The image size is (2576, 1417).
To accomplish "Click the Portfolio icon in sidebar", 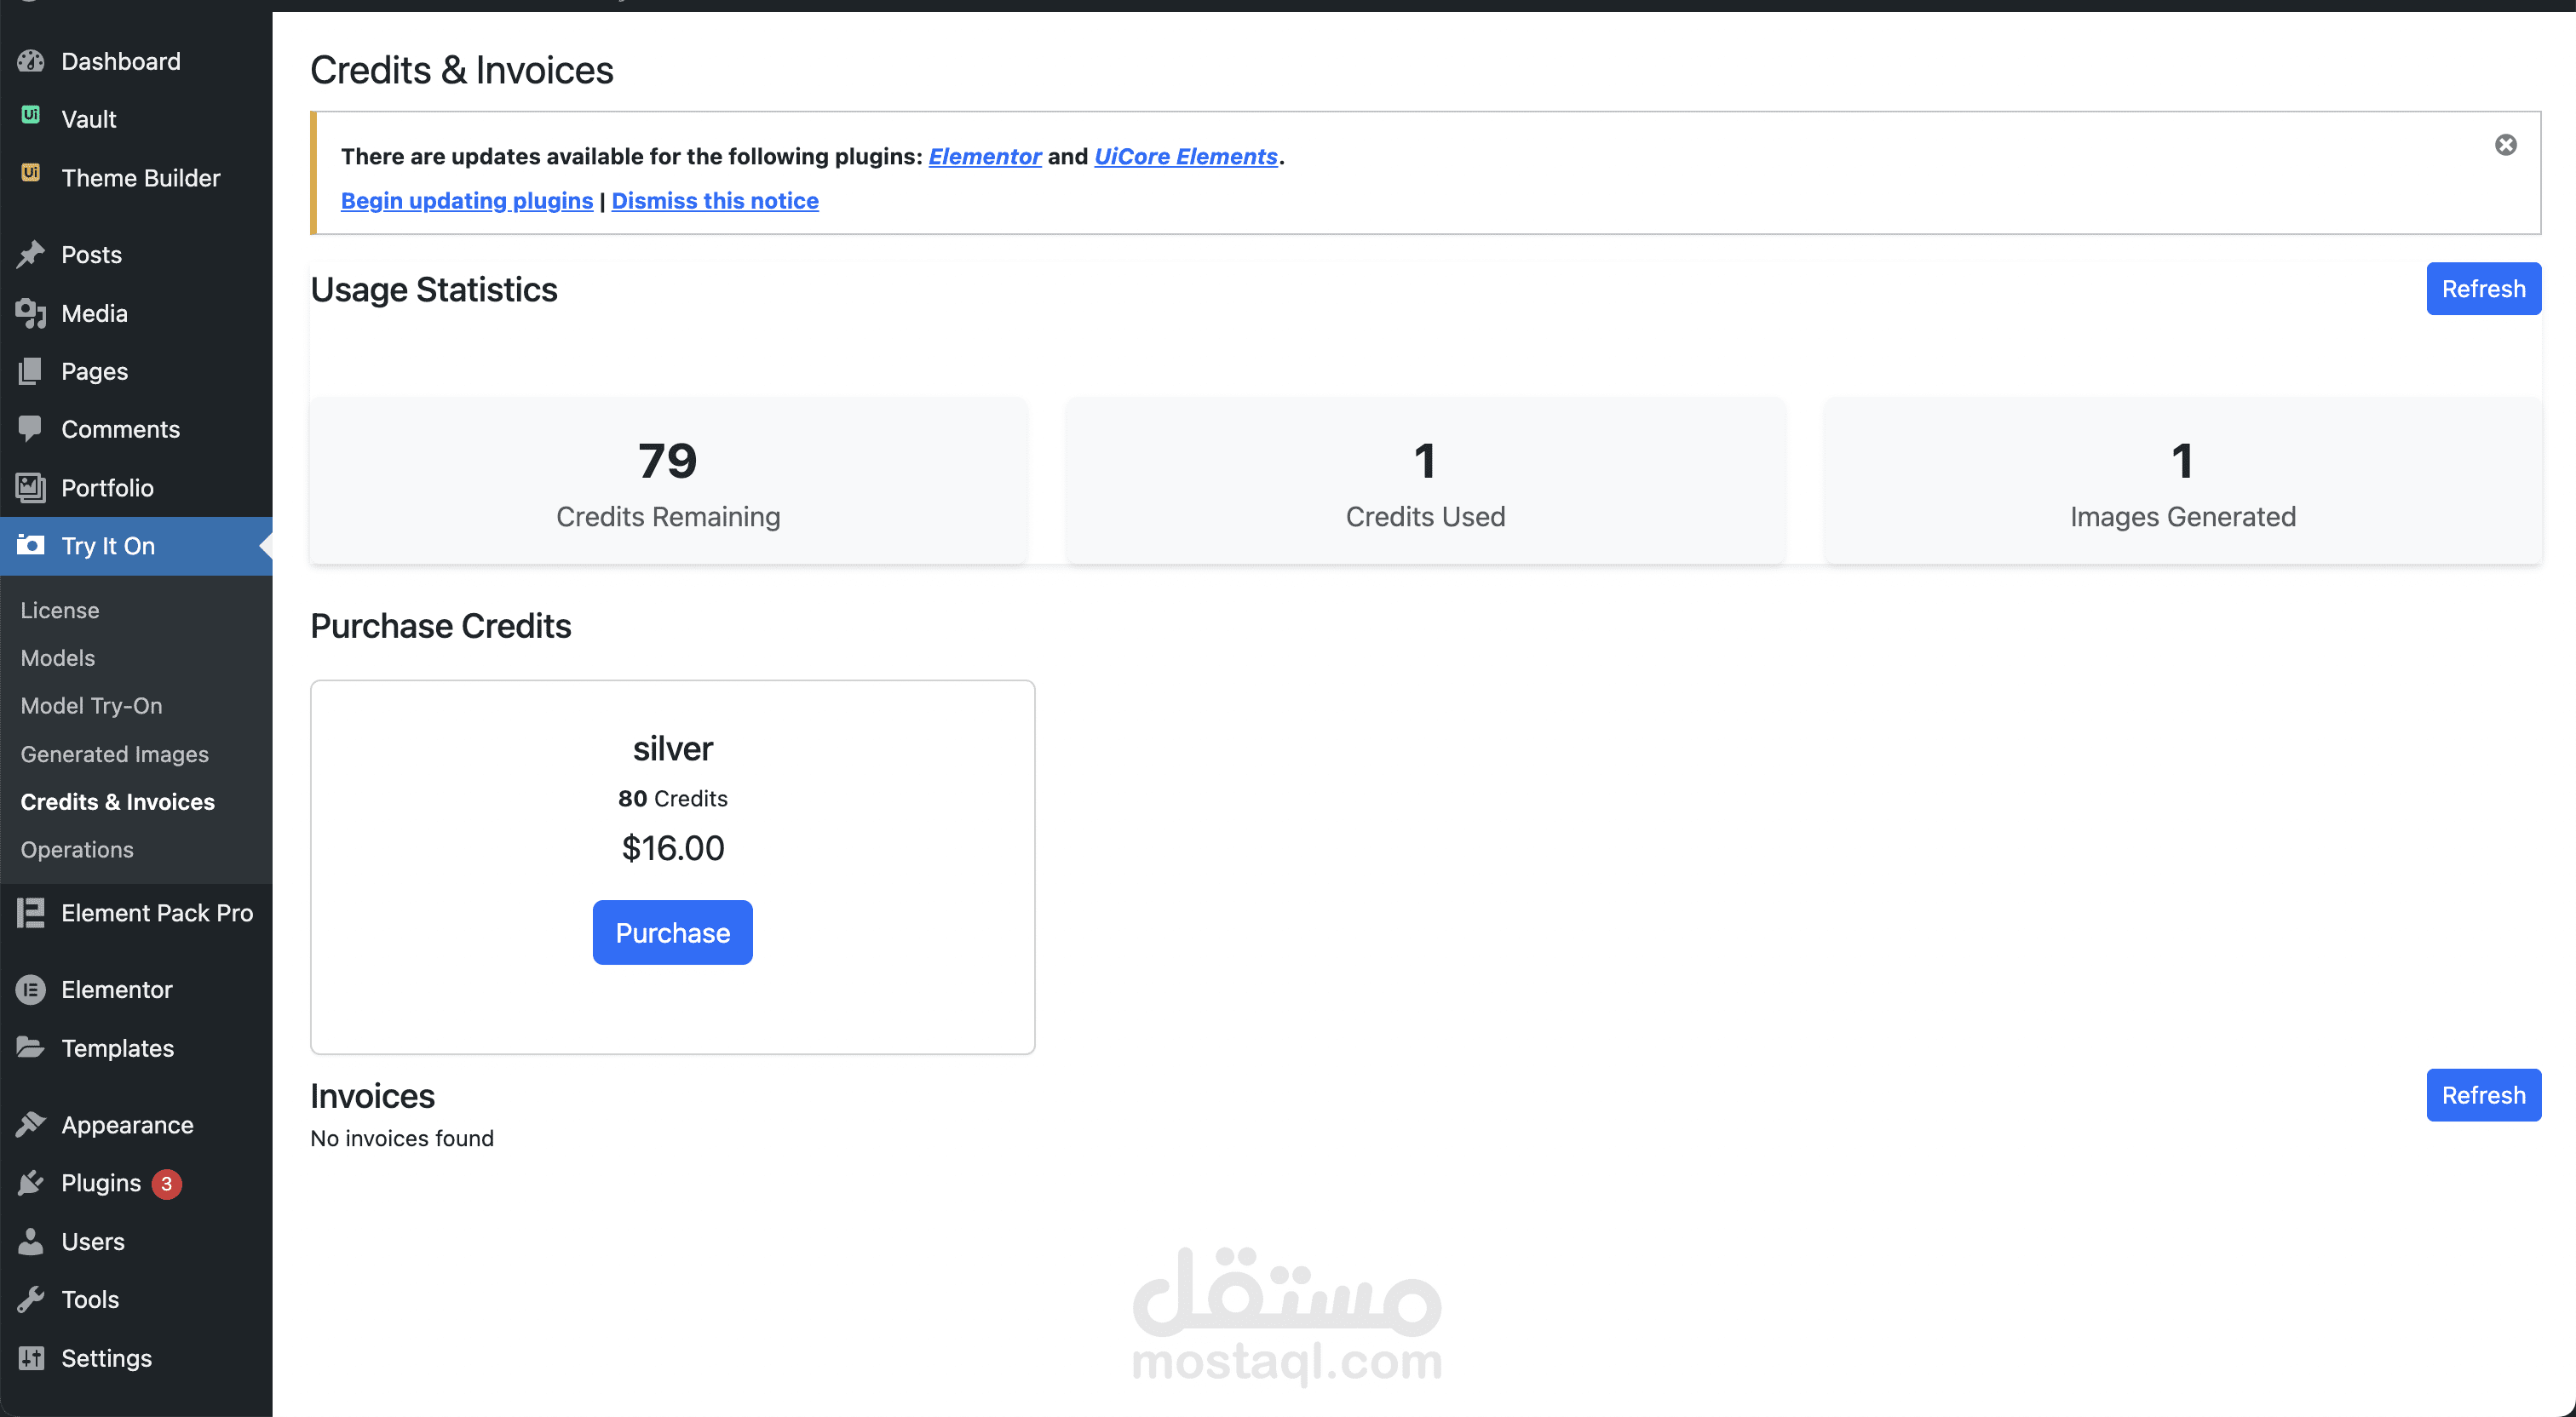I will pyautogui.click(x=31, y=487).
